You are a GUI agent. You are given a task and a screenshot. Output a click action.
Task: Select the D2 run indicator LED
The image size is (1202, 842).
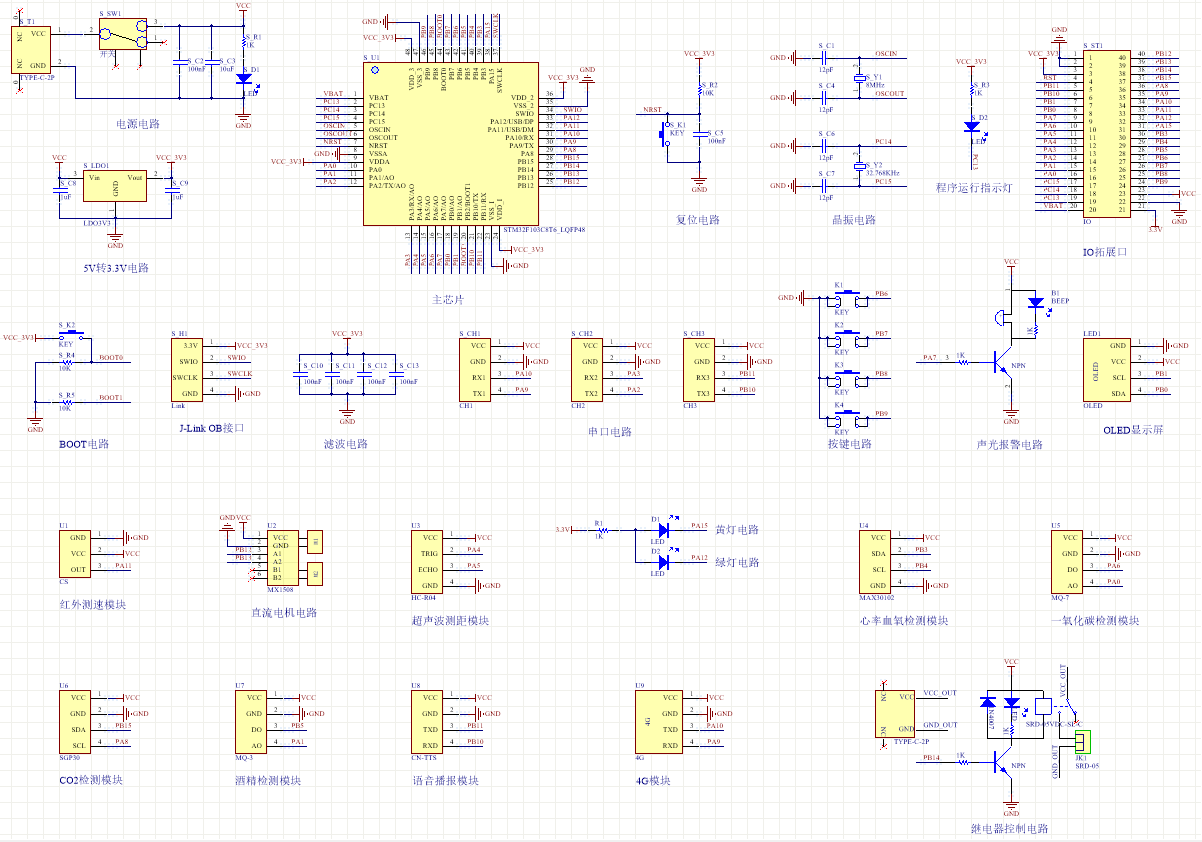click(971, 126)
